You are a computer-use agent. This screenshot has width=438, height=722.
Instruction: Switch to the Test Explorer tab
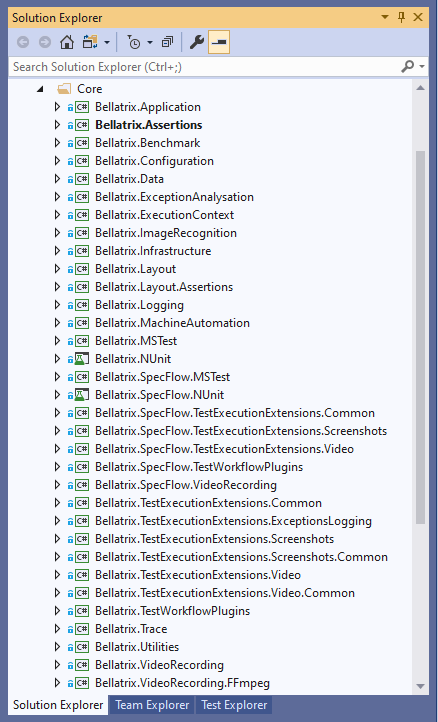point(234,705)
